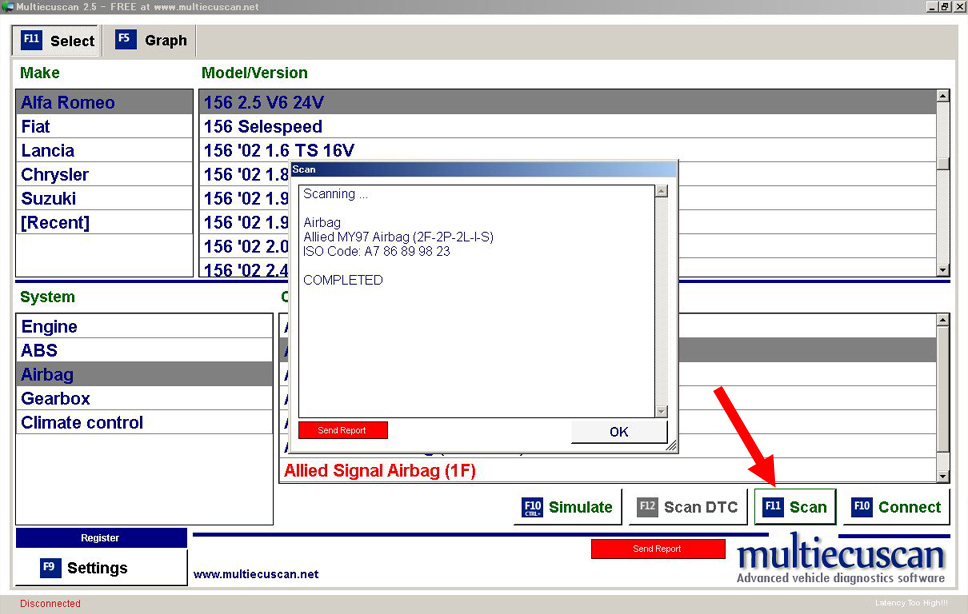Restore down the Multiecuscan window
This screenshot has height=614, width=968.
point(945,7)
